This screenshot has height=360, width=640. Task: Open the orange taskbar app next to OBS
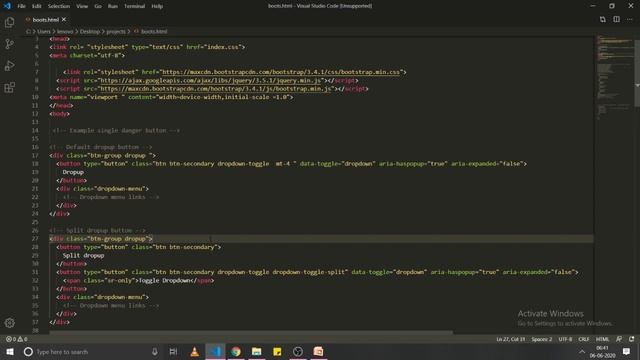tap(318, 351)
